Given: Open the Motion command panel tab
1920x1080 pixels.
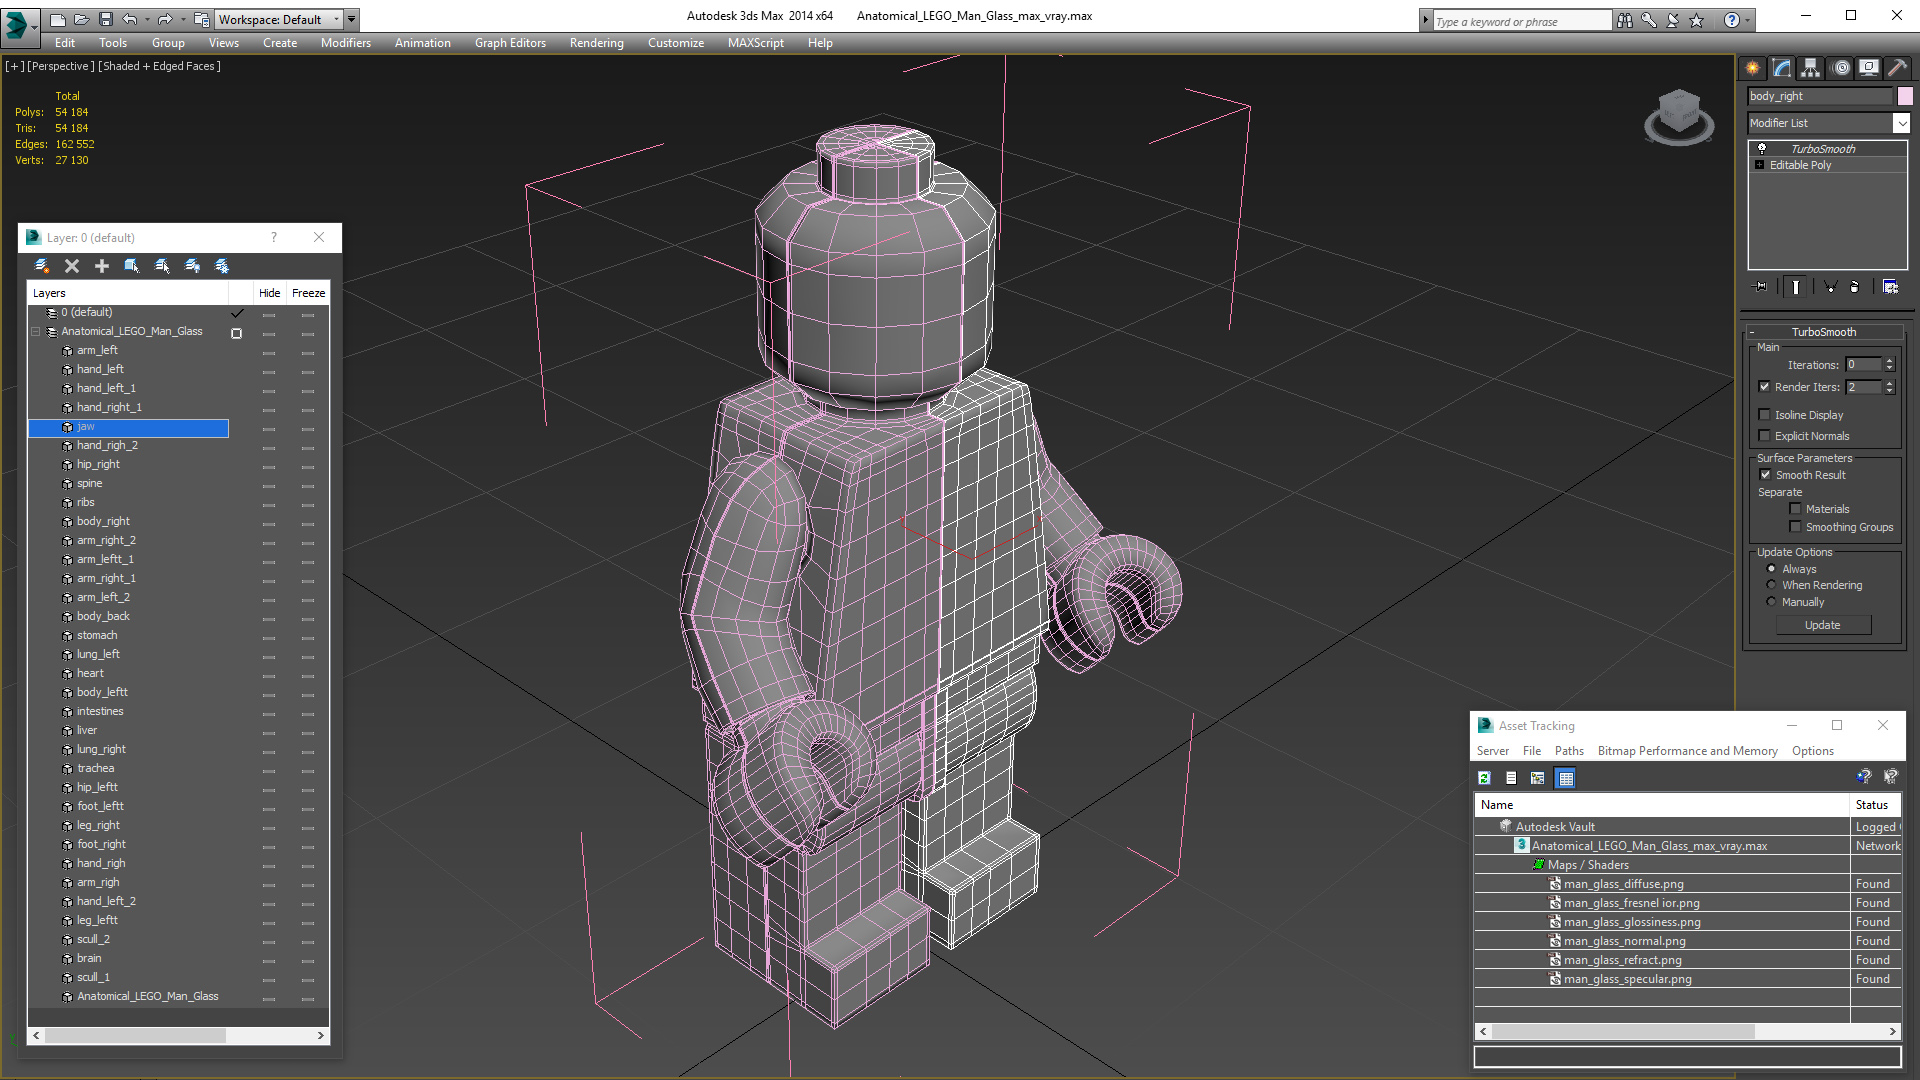Looking at the screenshot, I should 1841,68.
